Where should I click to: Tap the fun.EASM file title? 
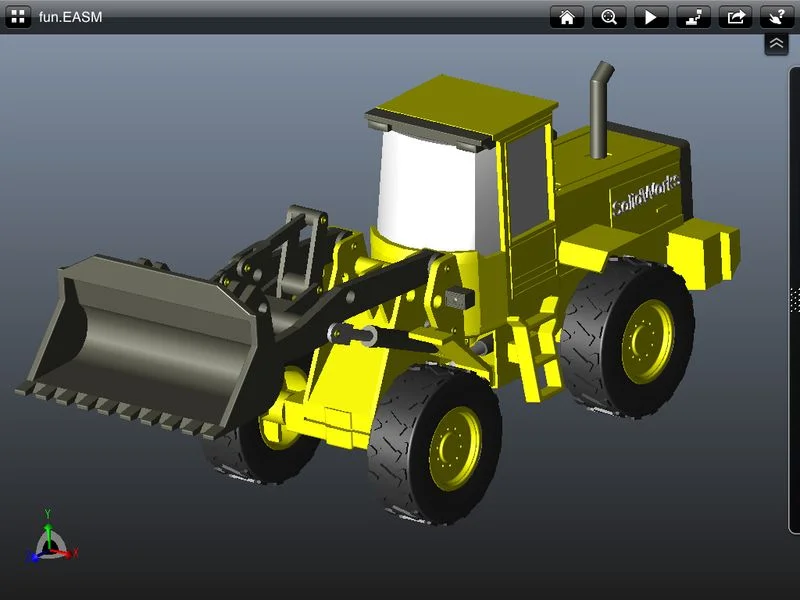click(70, 17)
